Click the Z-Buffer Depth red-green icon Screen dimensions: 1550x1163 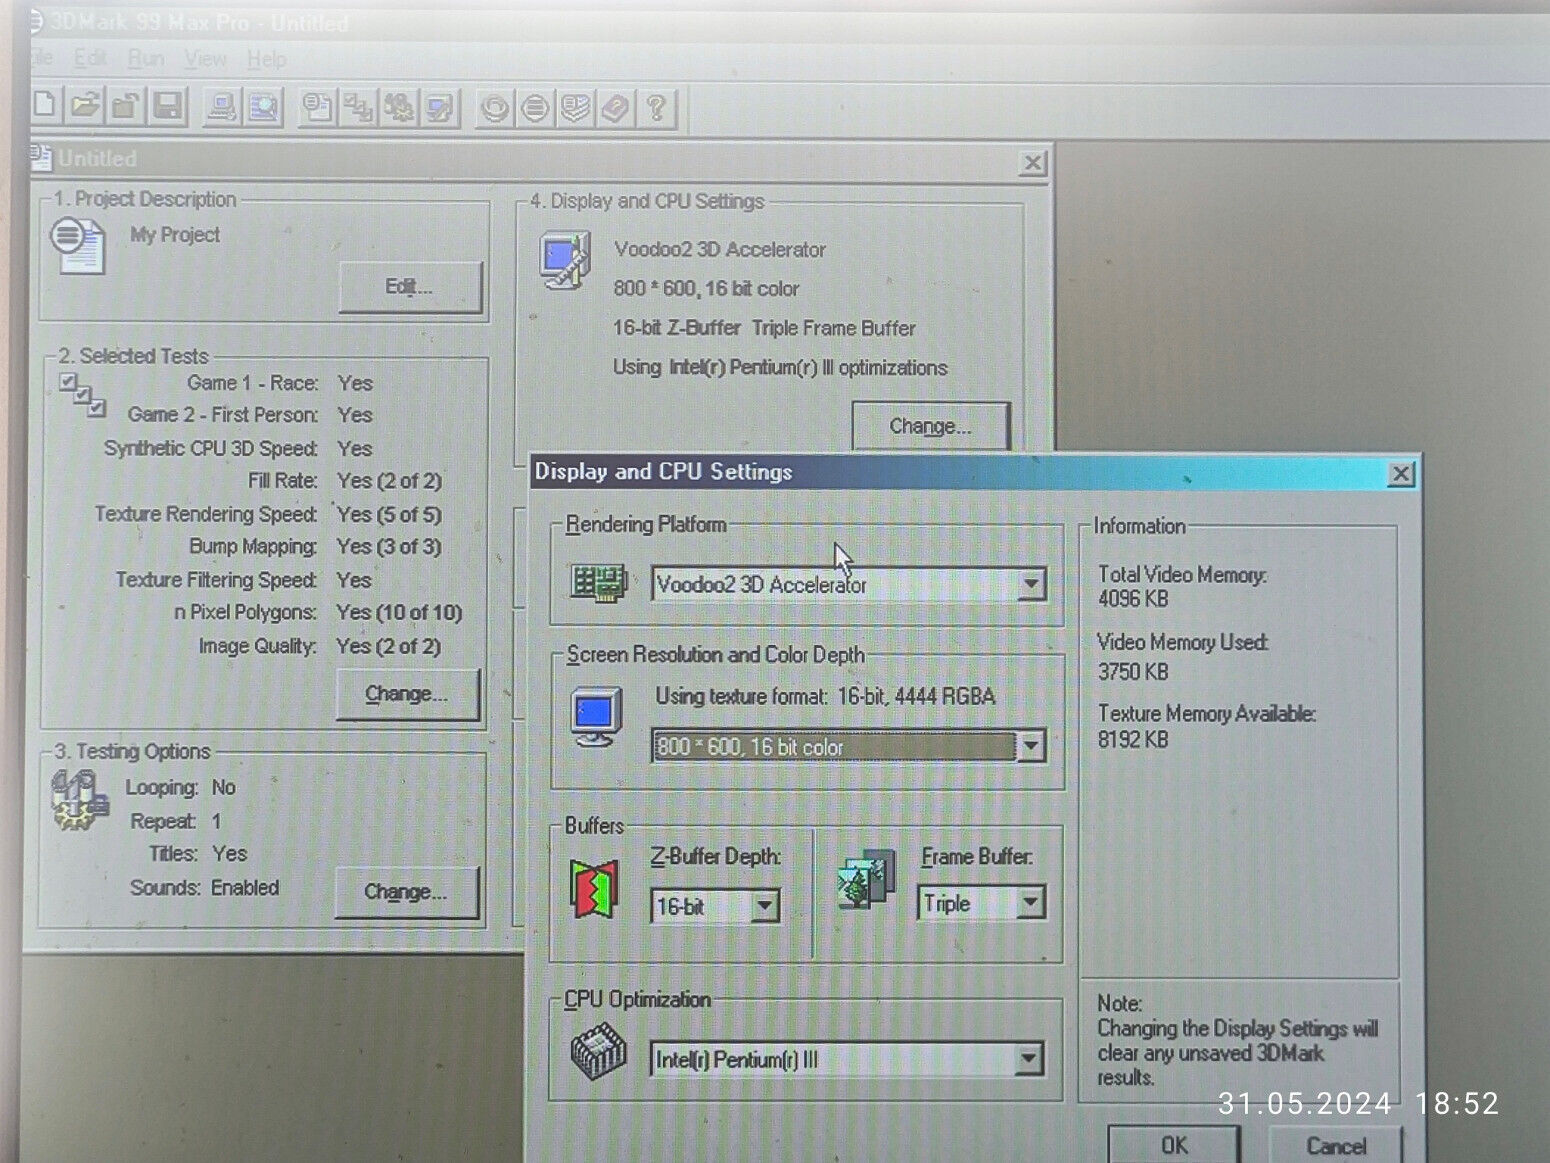pos(594,888)
